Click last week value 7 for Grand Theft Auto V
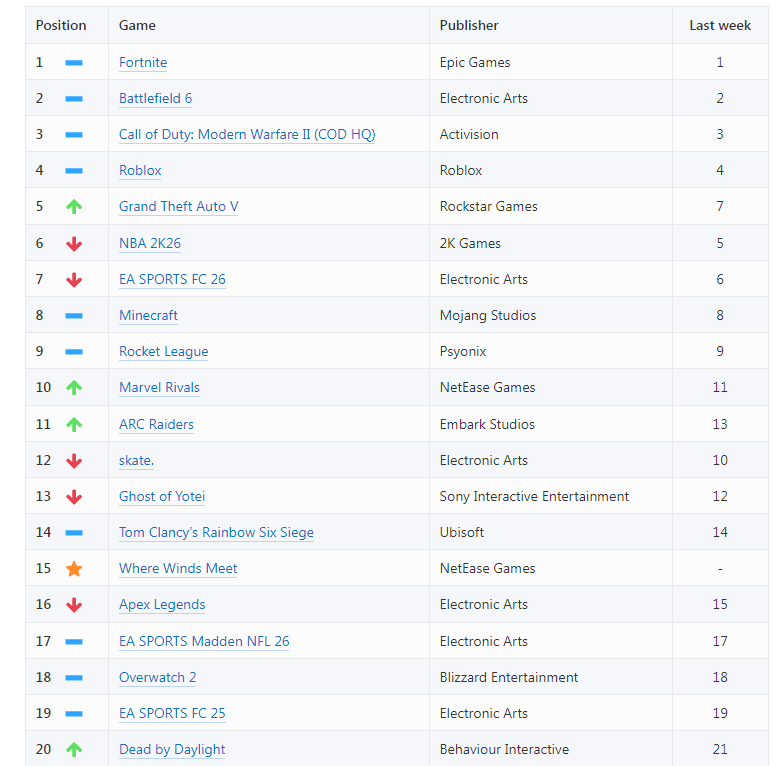 pos(720,206)
